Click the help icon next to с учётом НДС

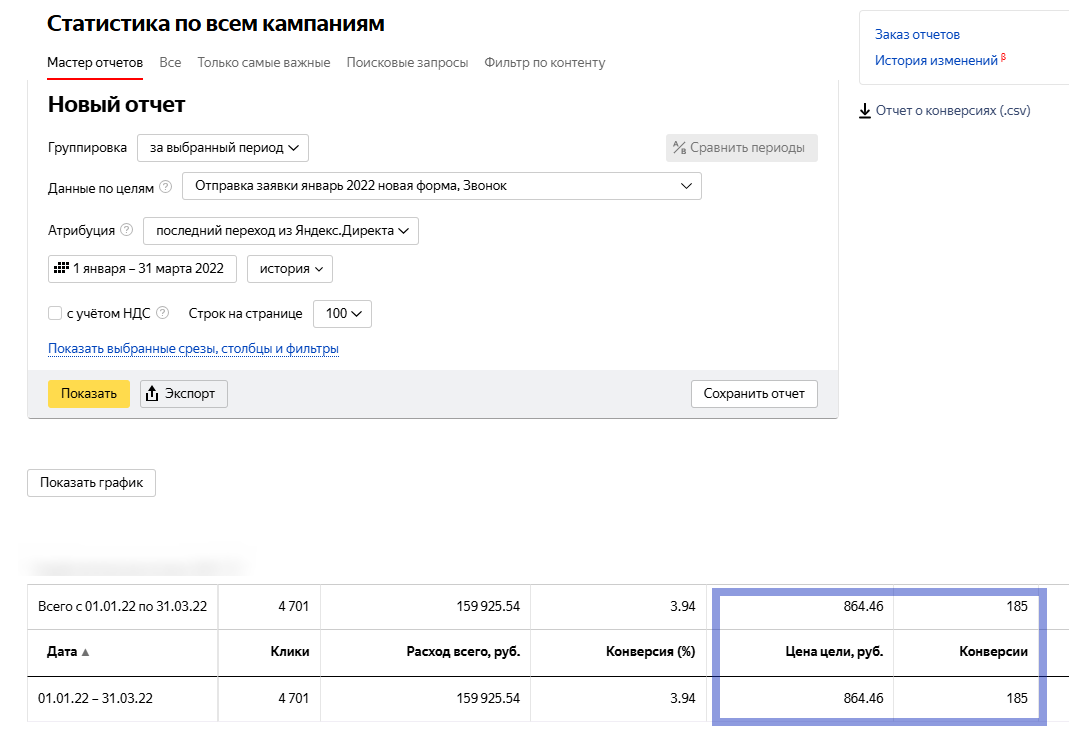163,313
